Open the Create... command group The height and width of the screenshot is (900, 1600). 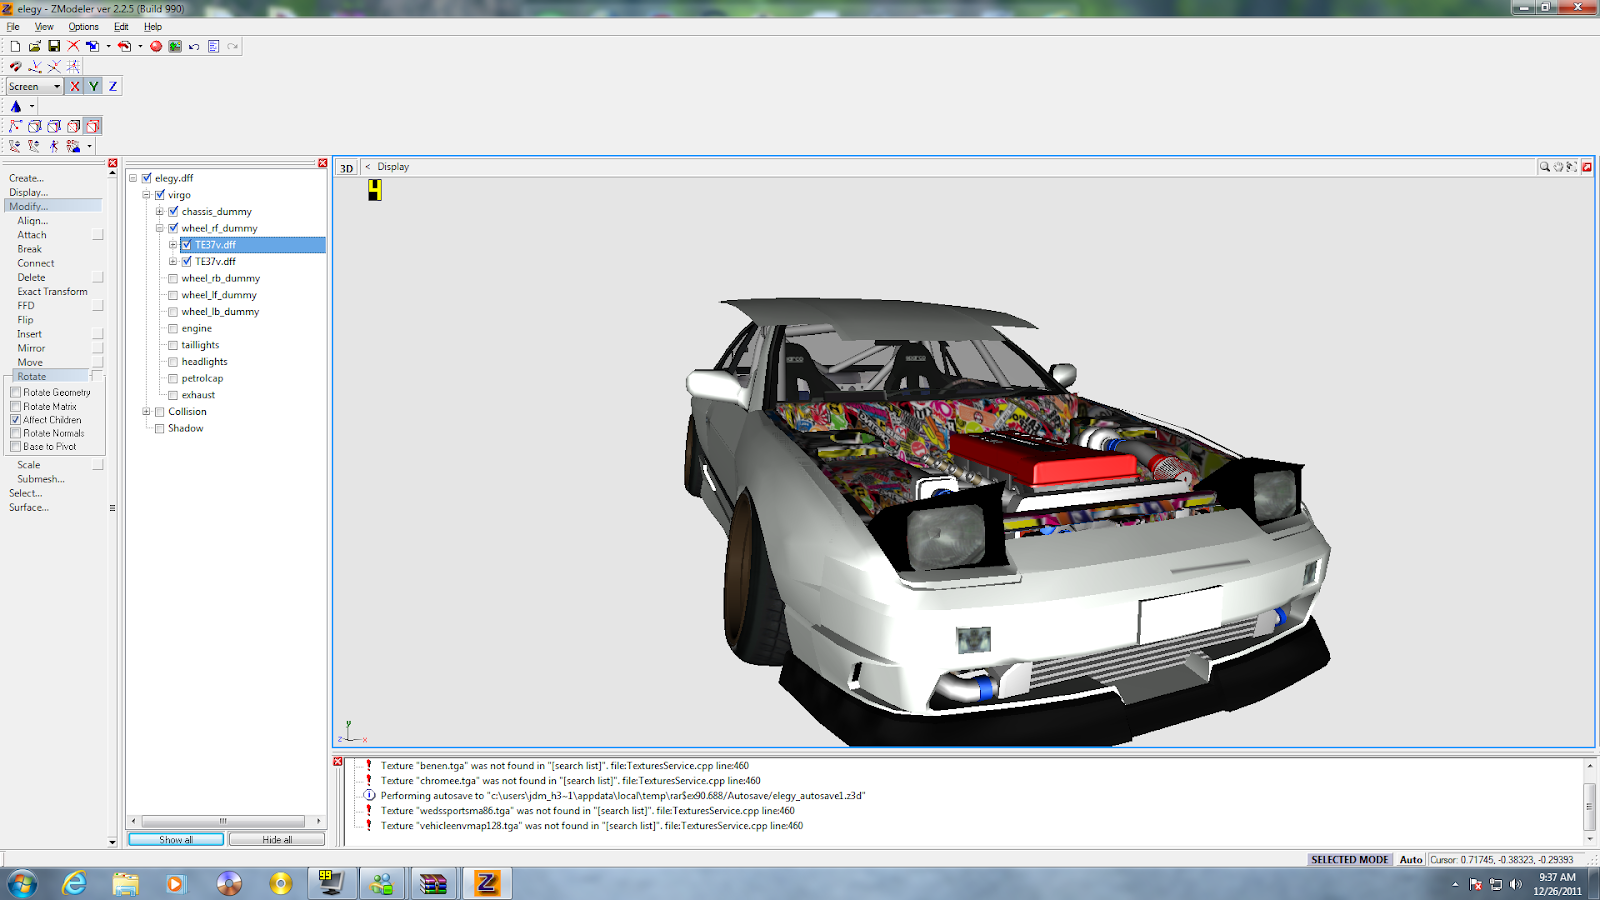click(26, 178)
